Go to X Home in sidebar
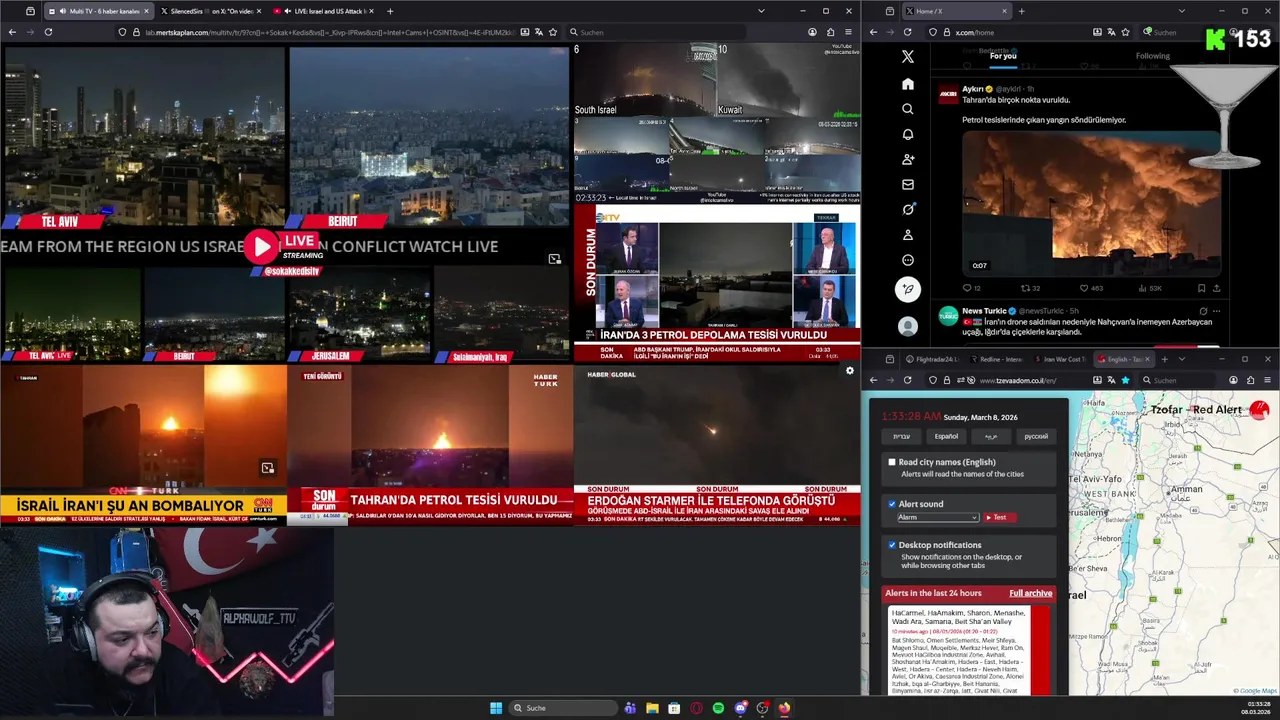 click(908, 84)
